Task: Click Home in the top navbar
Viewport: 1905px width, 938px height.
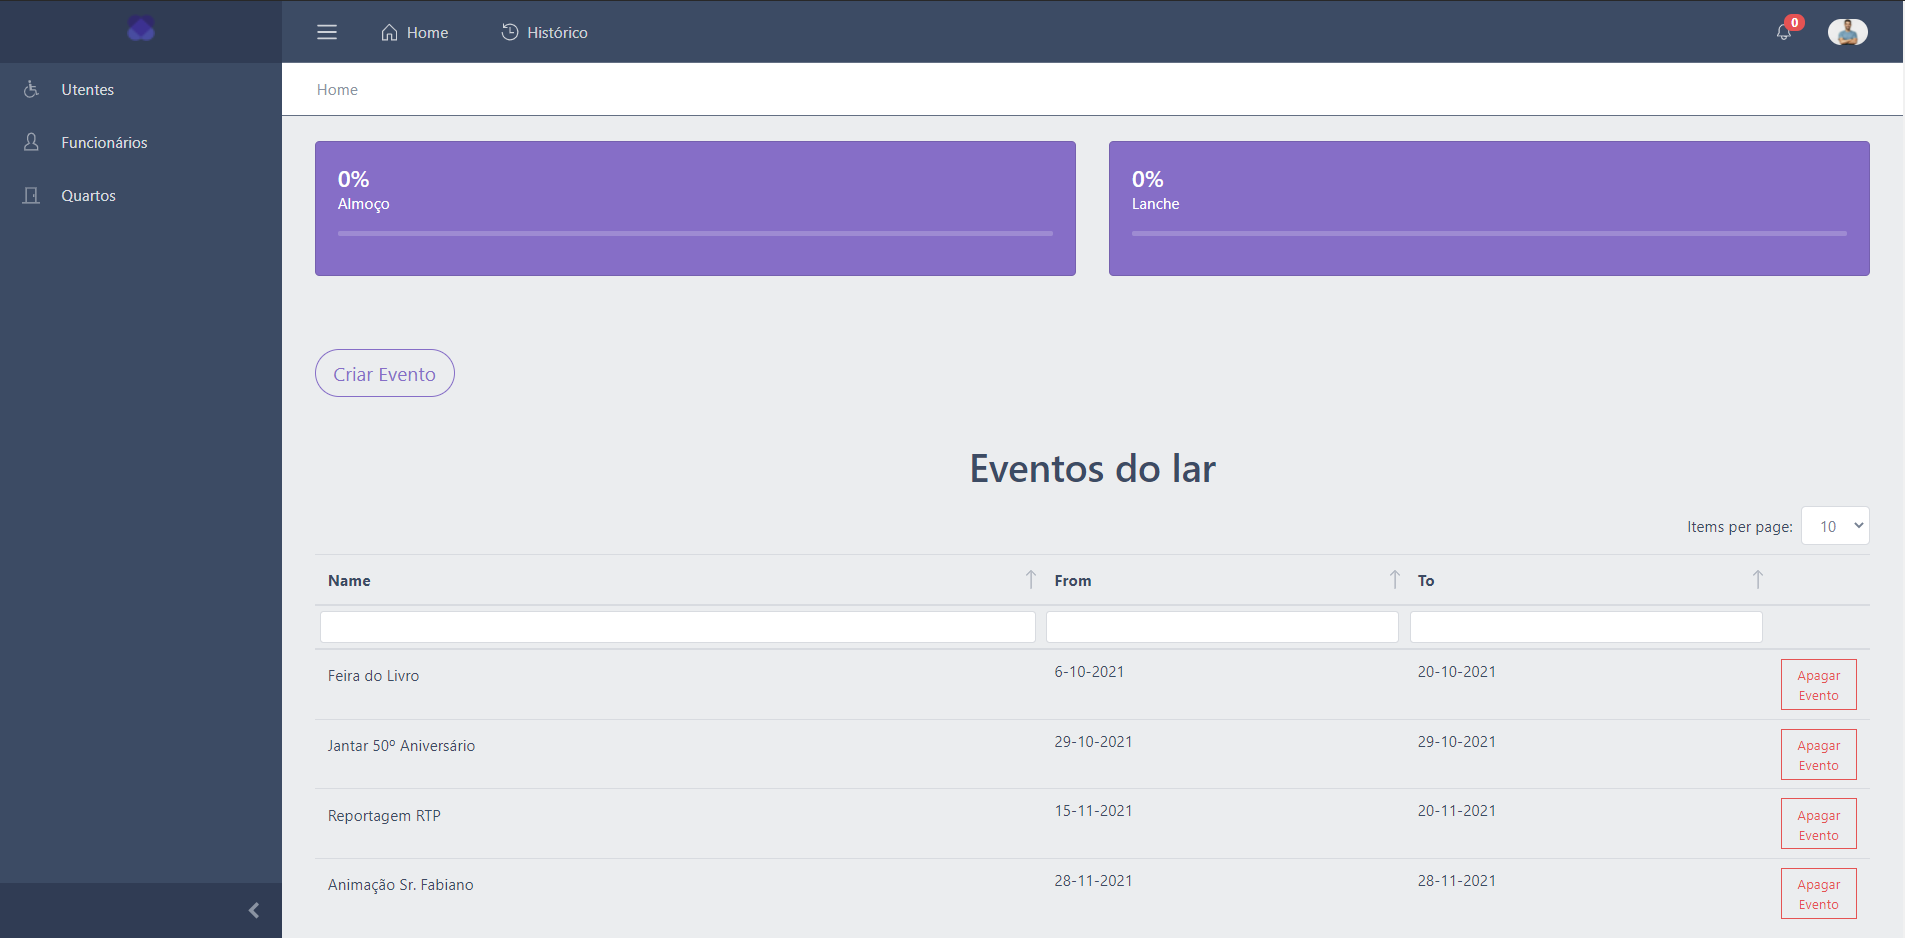Action: (x=415, y=33)
